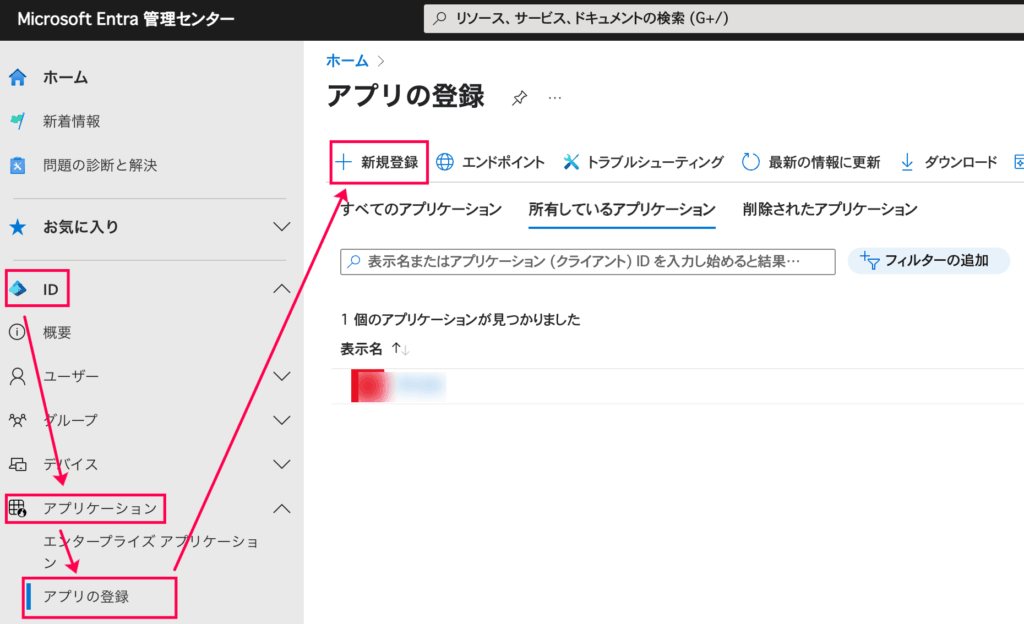Screen dimensions: 1024x624
Task: Click the wrench icon for トラブルシューティング
Action: pos(571,162)
